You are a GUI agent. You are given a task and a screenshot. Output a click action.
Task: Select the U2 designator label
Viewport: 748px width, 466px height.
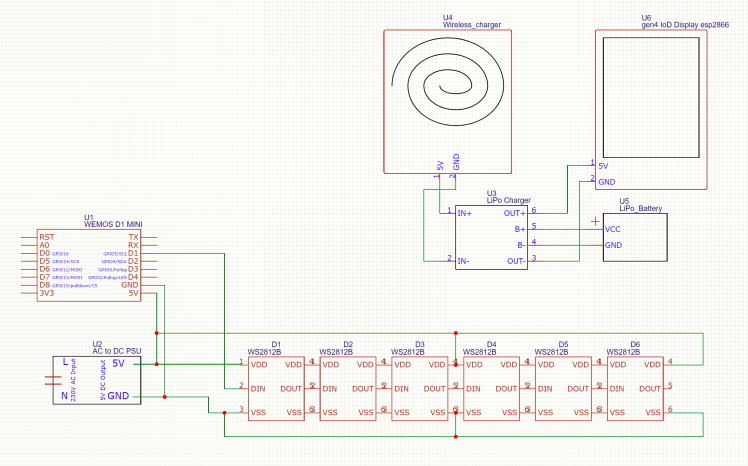97,344
